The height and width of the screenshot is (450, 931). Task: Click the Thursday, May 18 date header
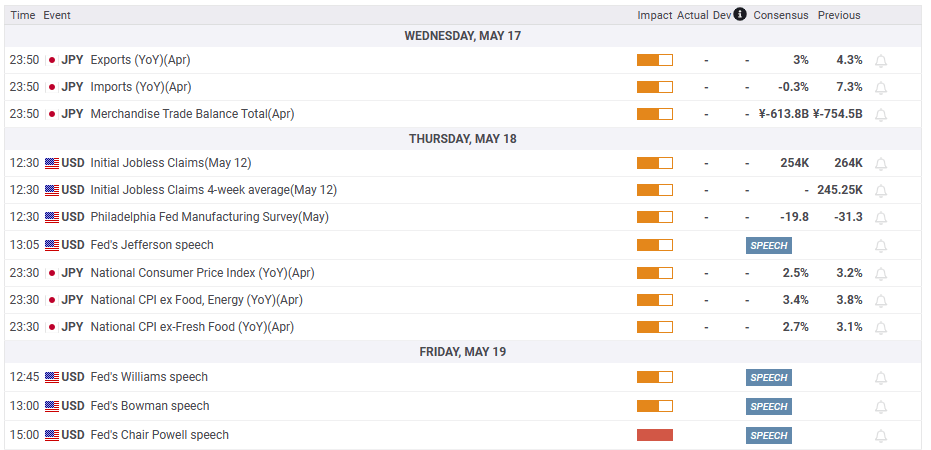pos(462,139)
